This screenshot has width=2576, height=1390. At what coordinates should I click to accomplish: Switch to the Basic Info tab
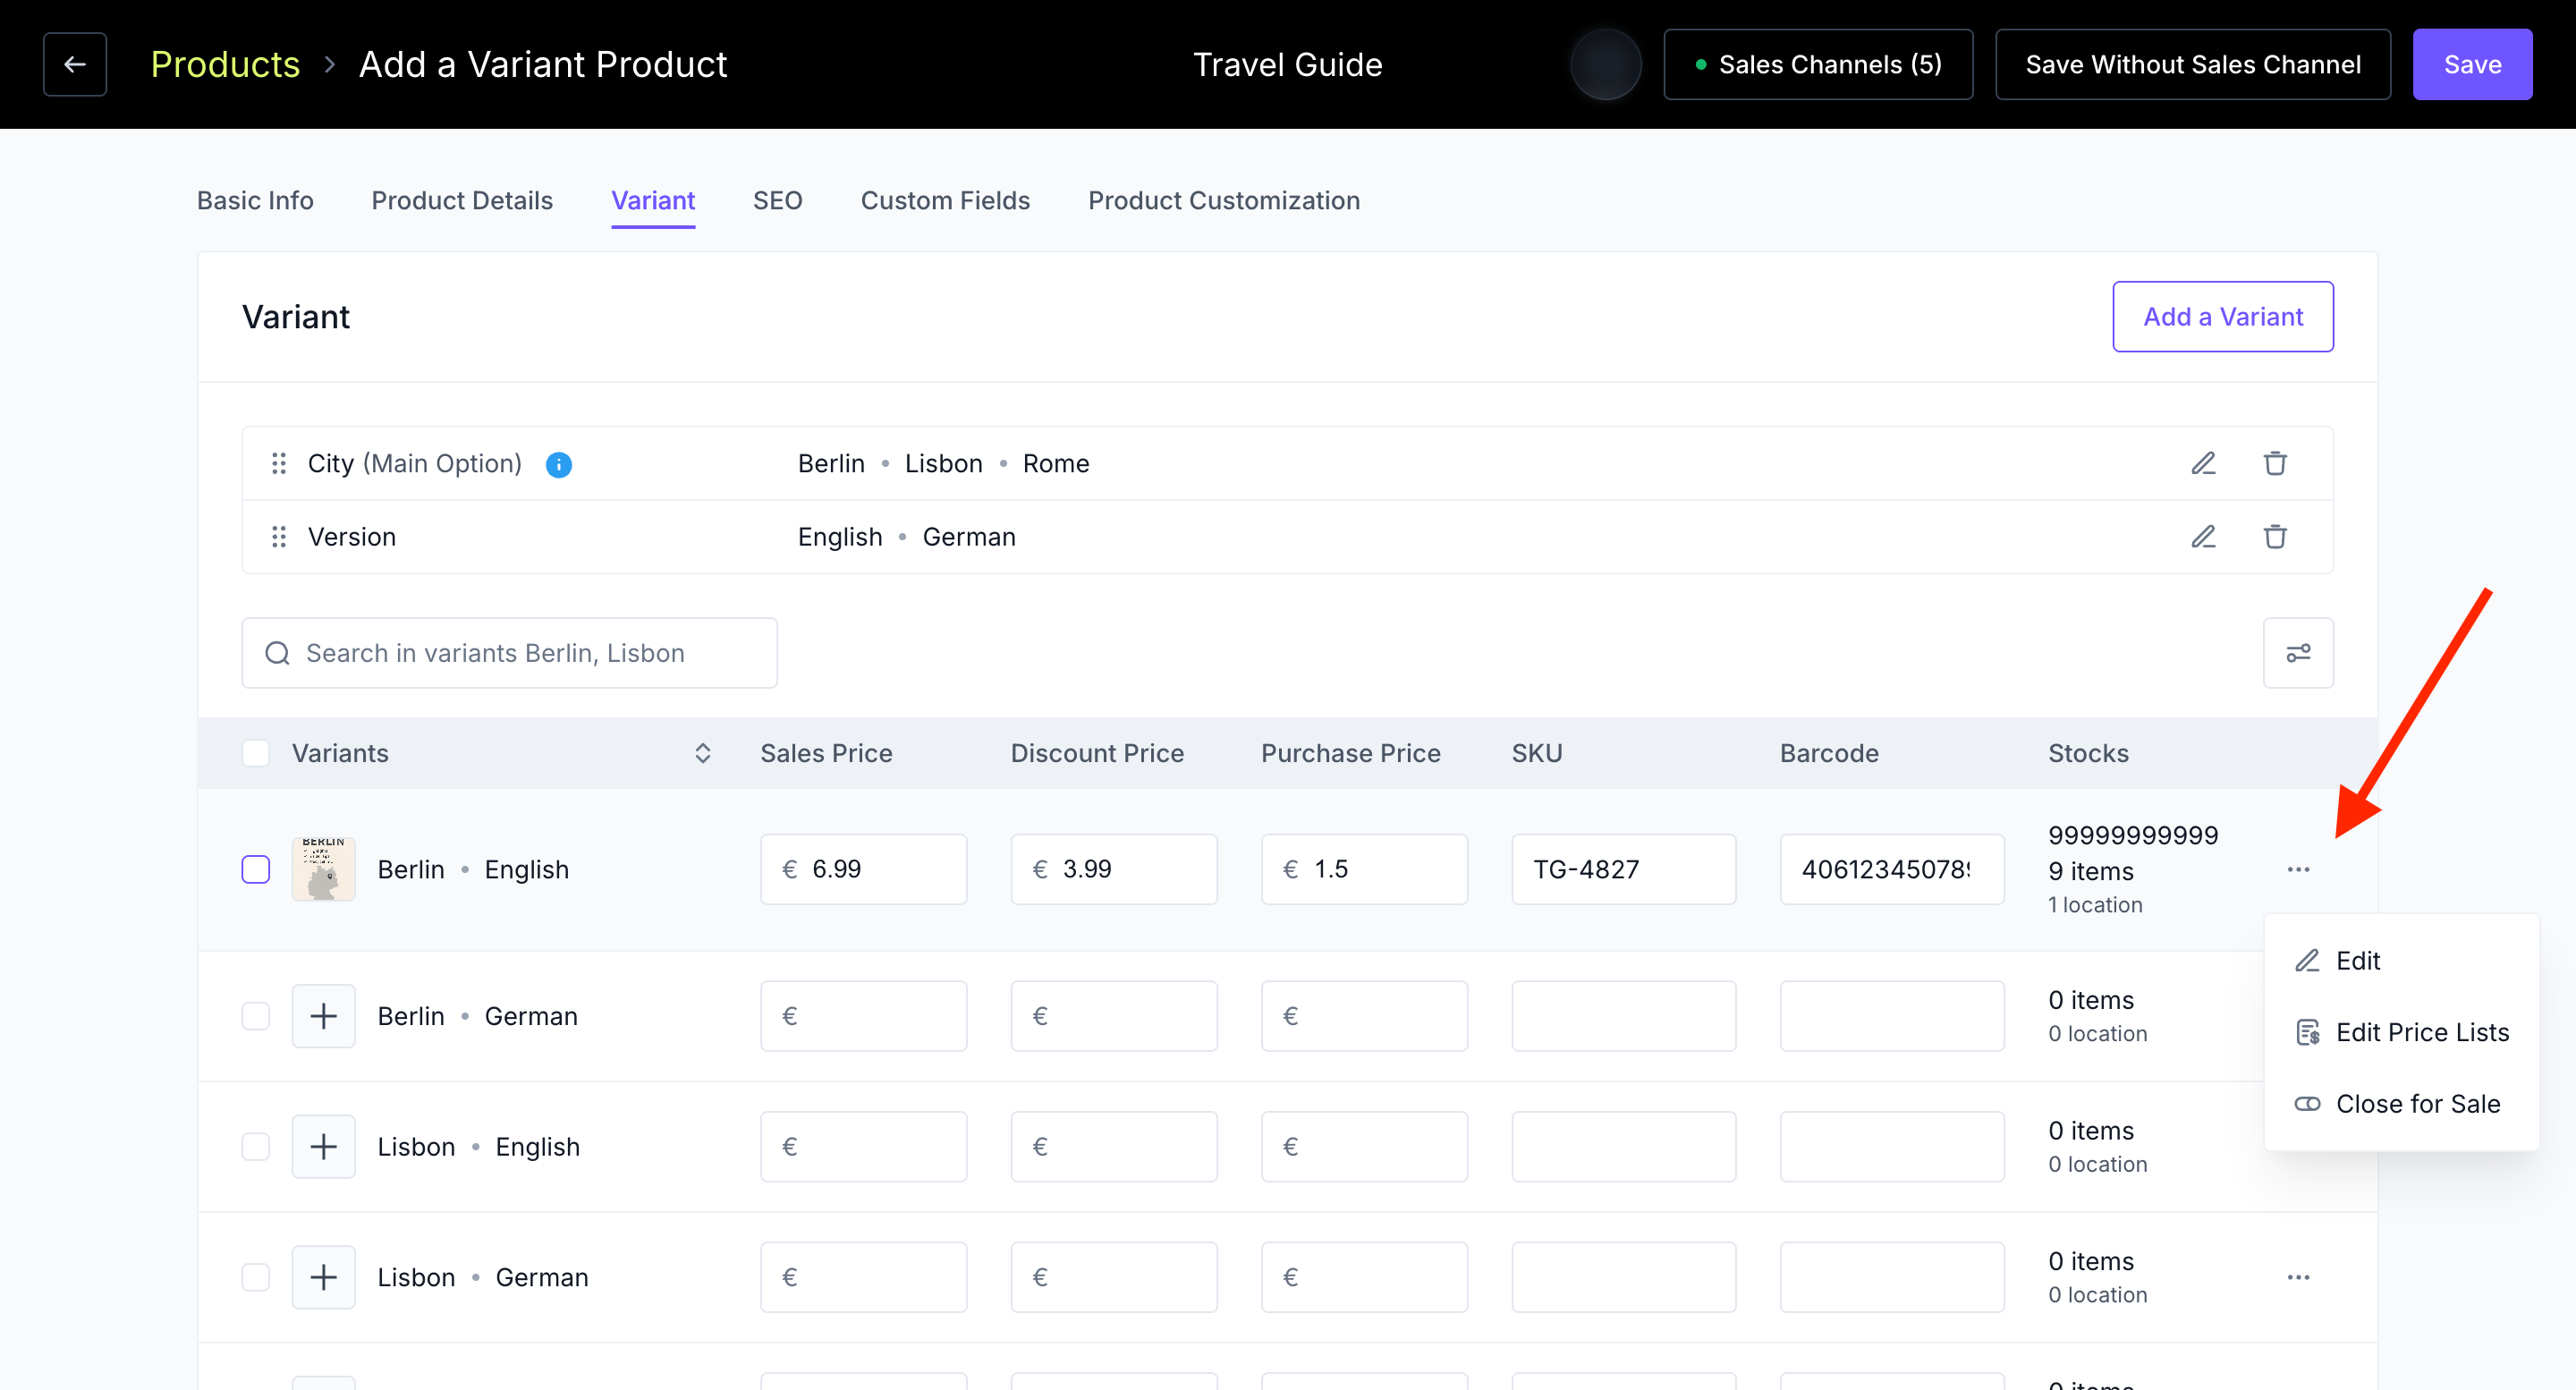255,200
